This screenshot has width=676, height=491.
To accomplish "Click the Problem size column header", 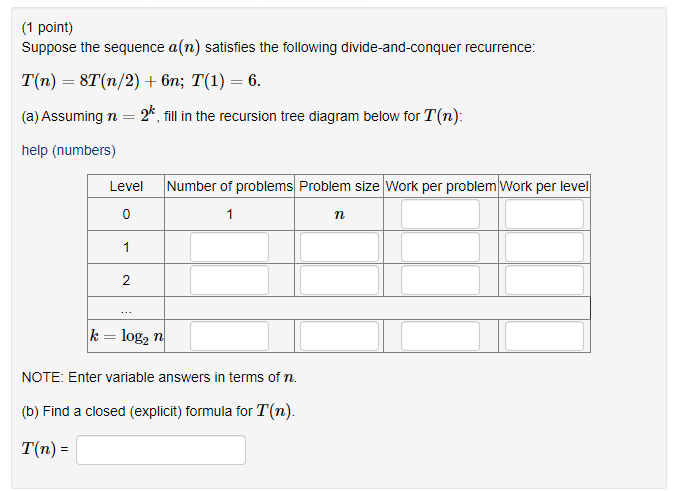I will (339, 186).
